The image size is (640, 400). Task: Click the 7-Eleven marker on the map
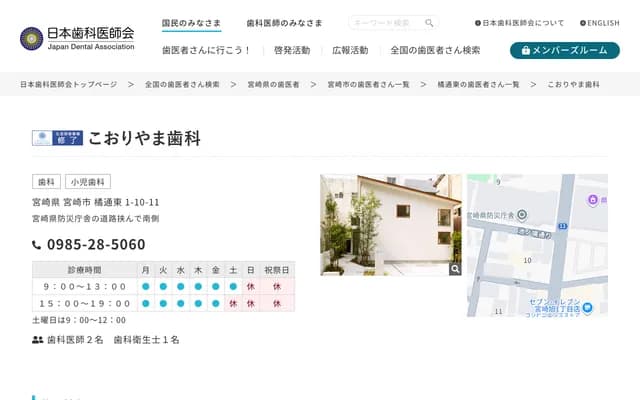(587, 306)
